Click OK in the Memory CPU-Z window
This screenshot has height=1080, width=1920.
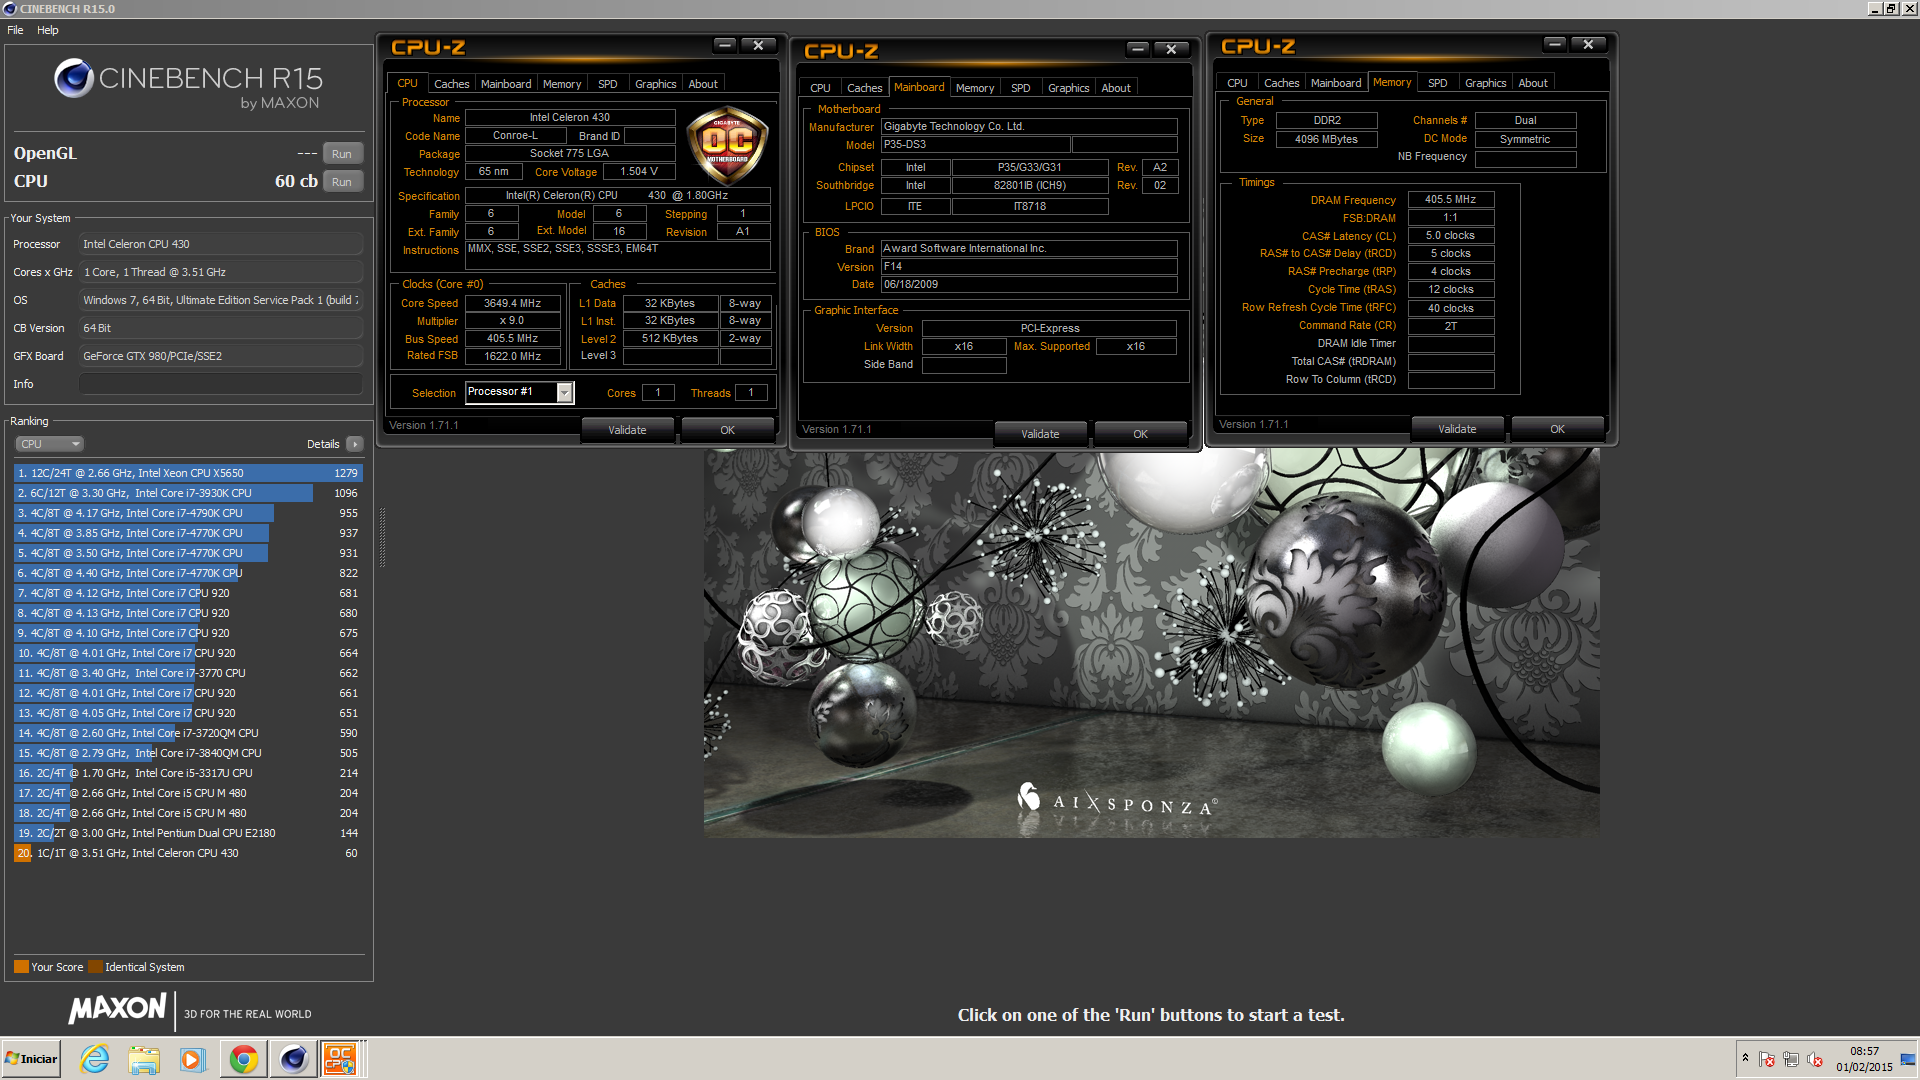[x=1558, y=429]
